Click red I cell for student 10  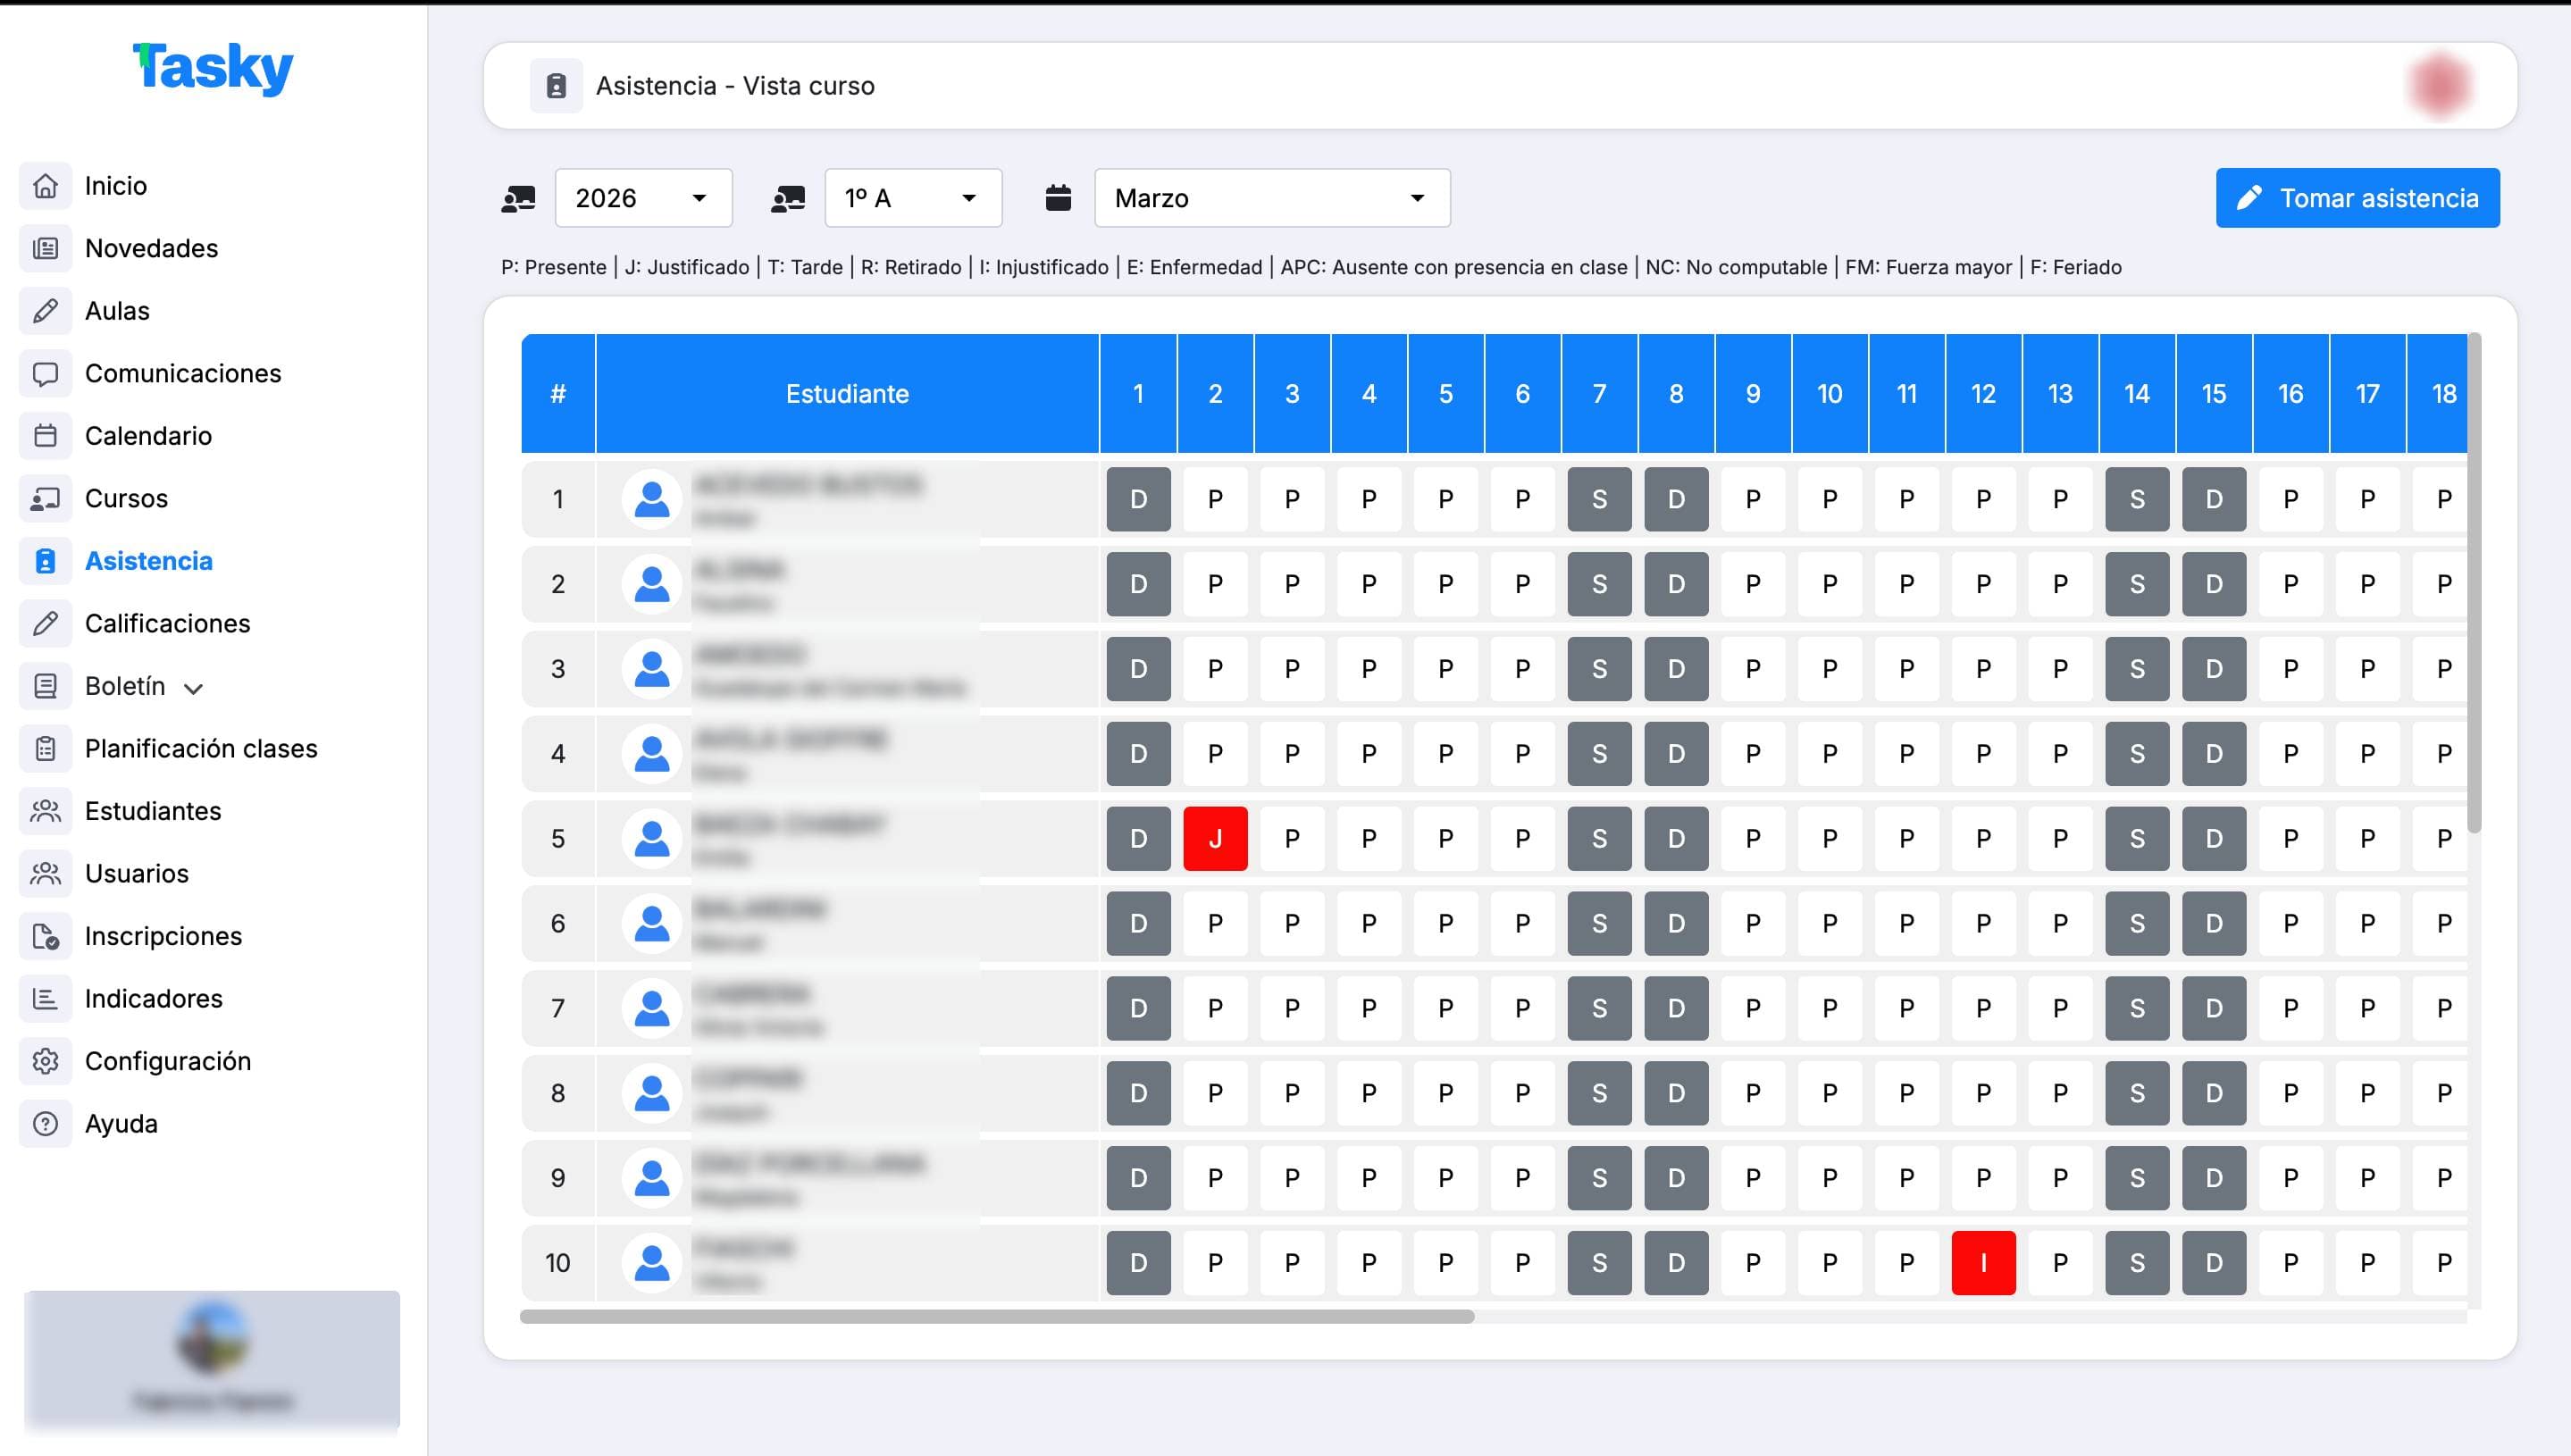[x=1983, y=1263]
